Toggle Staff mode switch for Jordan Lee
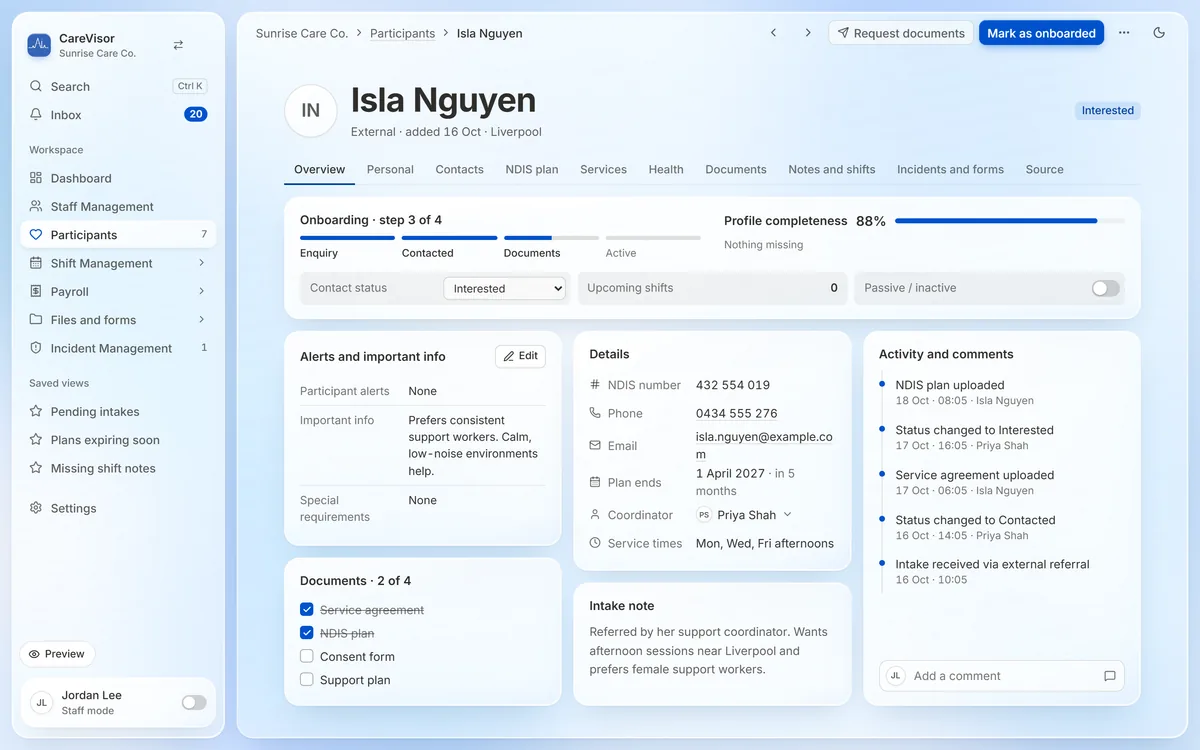Viewport: 1200px width, 750px height. [194, 702]
